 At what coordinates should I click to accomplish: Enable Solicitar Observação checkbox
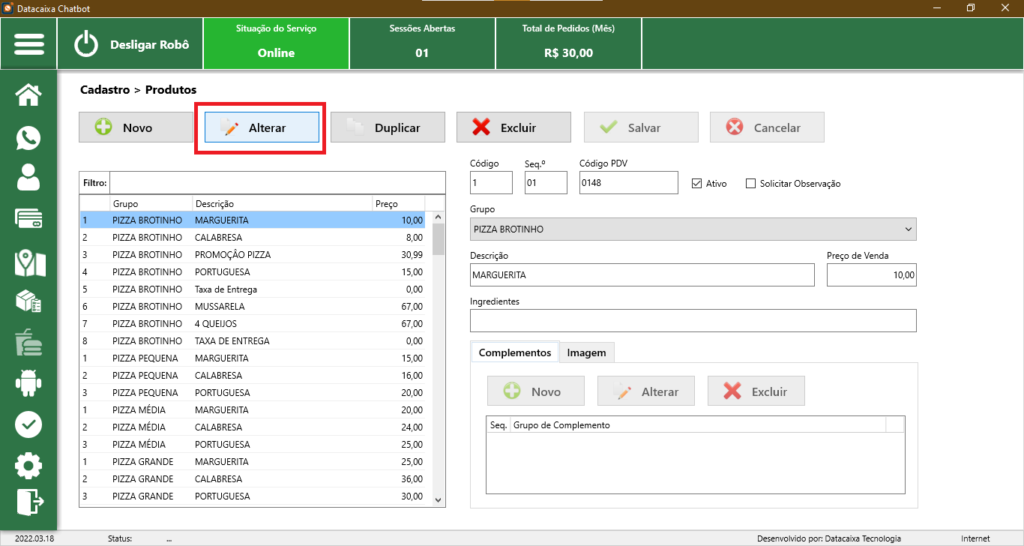(751, 184)
